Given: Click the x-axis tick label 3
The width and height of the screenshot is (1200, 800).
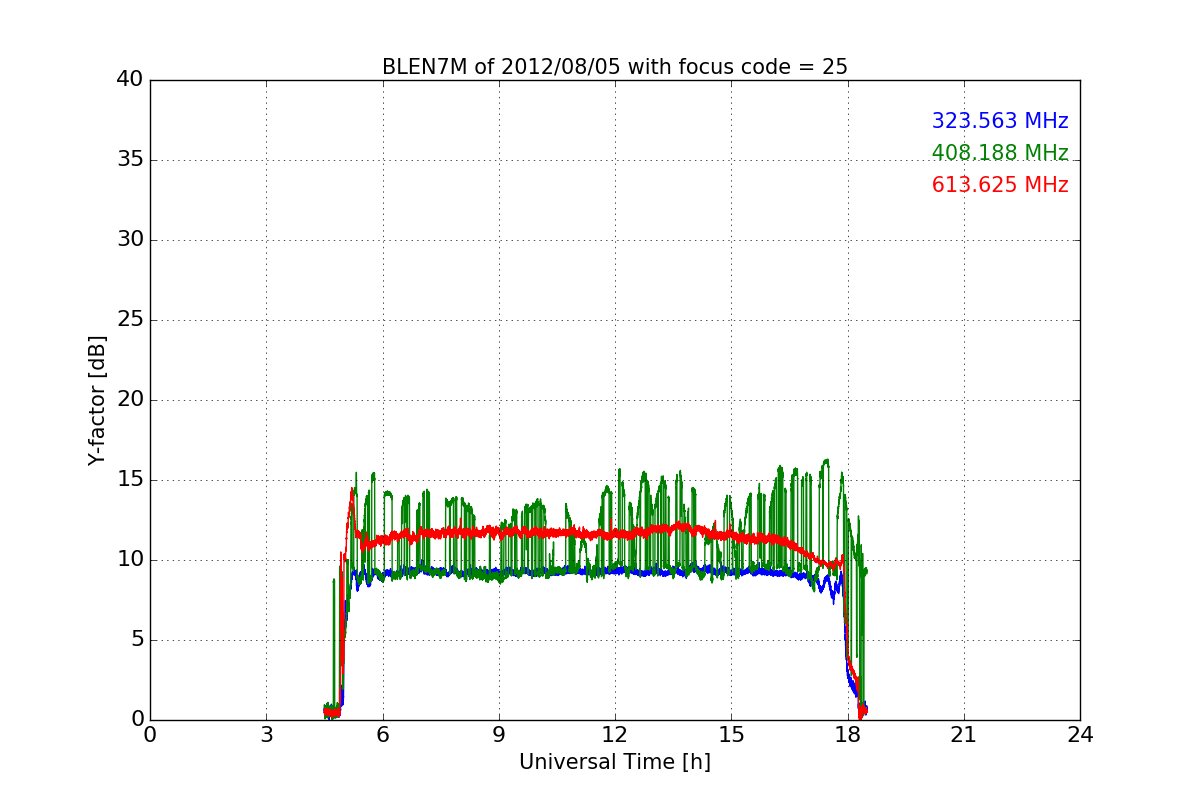Looking at the screenshot, I should click(x=266, y=735).
